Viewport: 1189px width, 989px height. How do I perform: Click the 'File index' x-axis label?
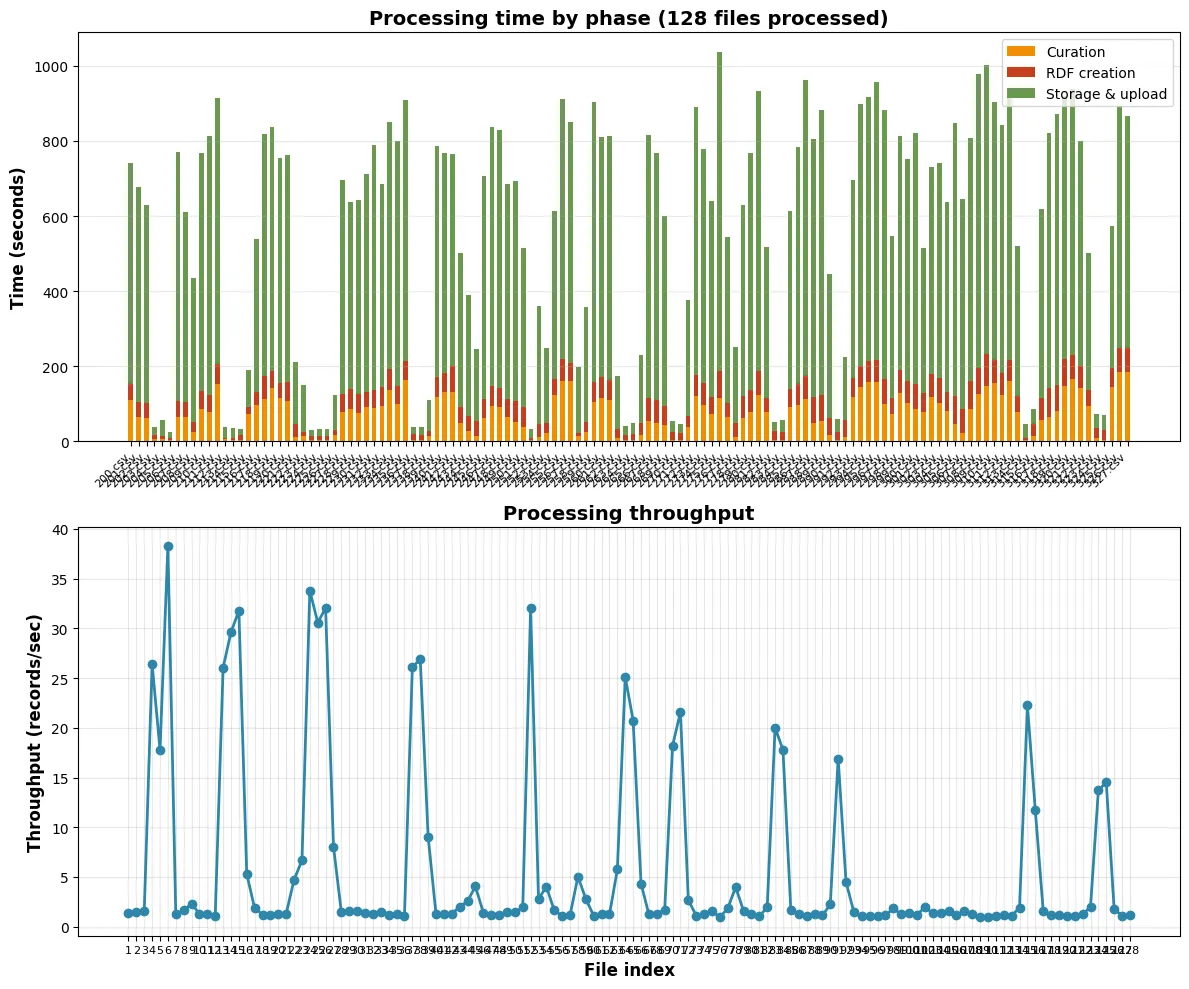click(x=628, y=970)
